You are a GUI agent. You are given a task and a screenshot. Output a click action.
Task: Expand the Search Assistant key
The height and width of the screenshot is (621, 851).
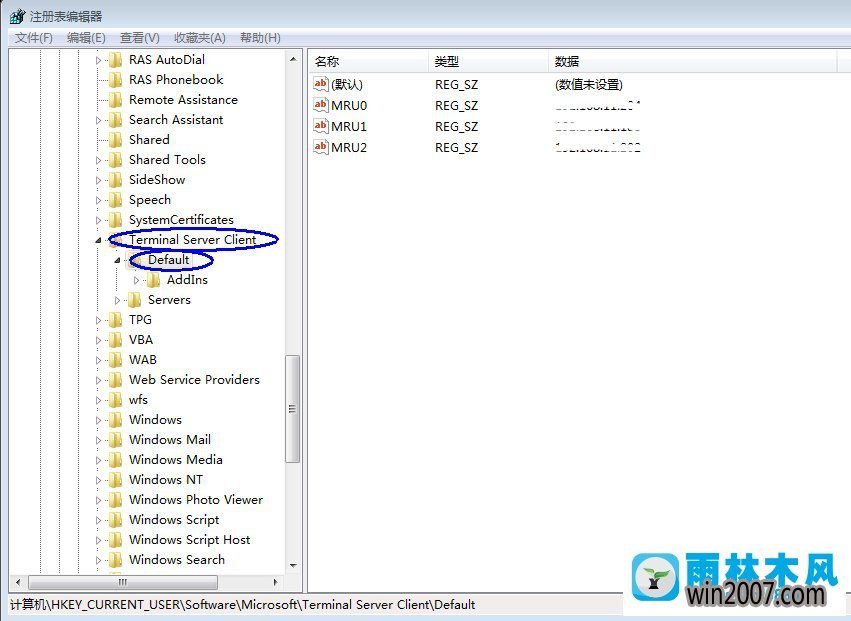pyautogui.click(x=98, y=121)
